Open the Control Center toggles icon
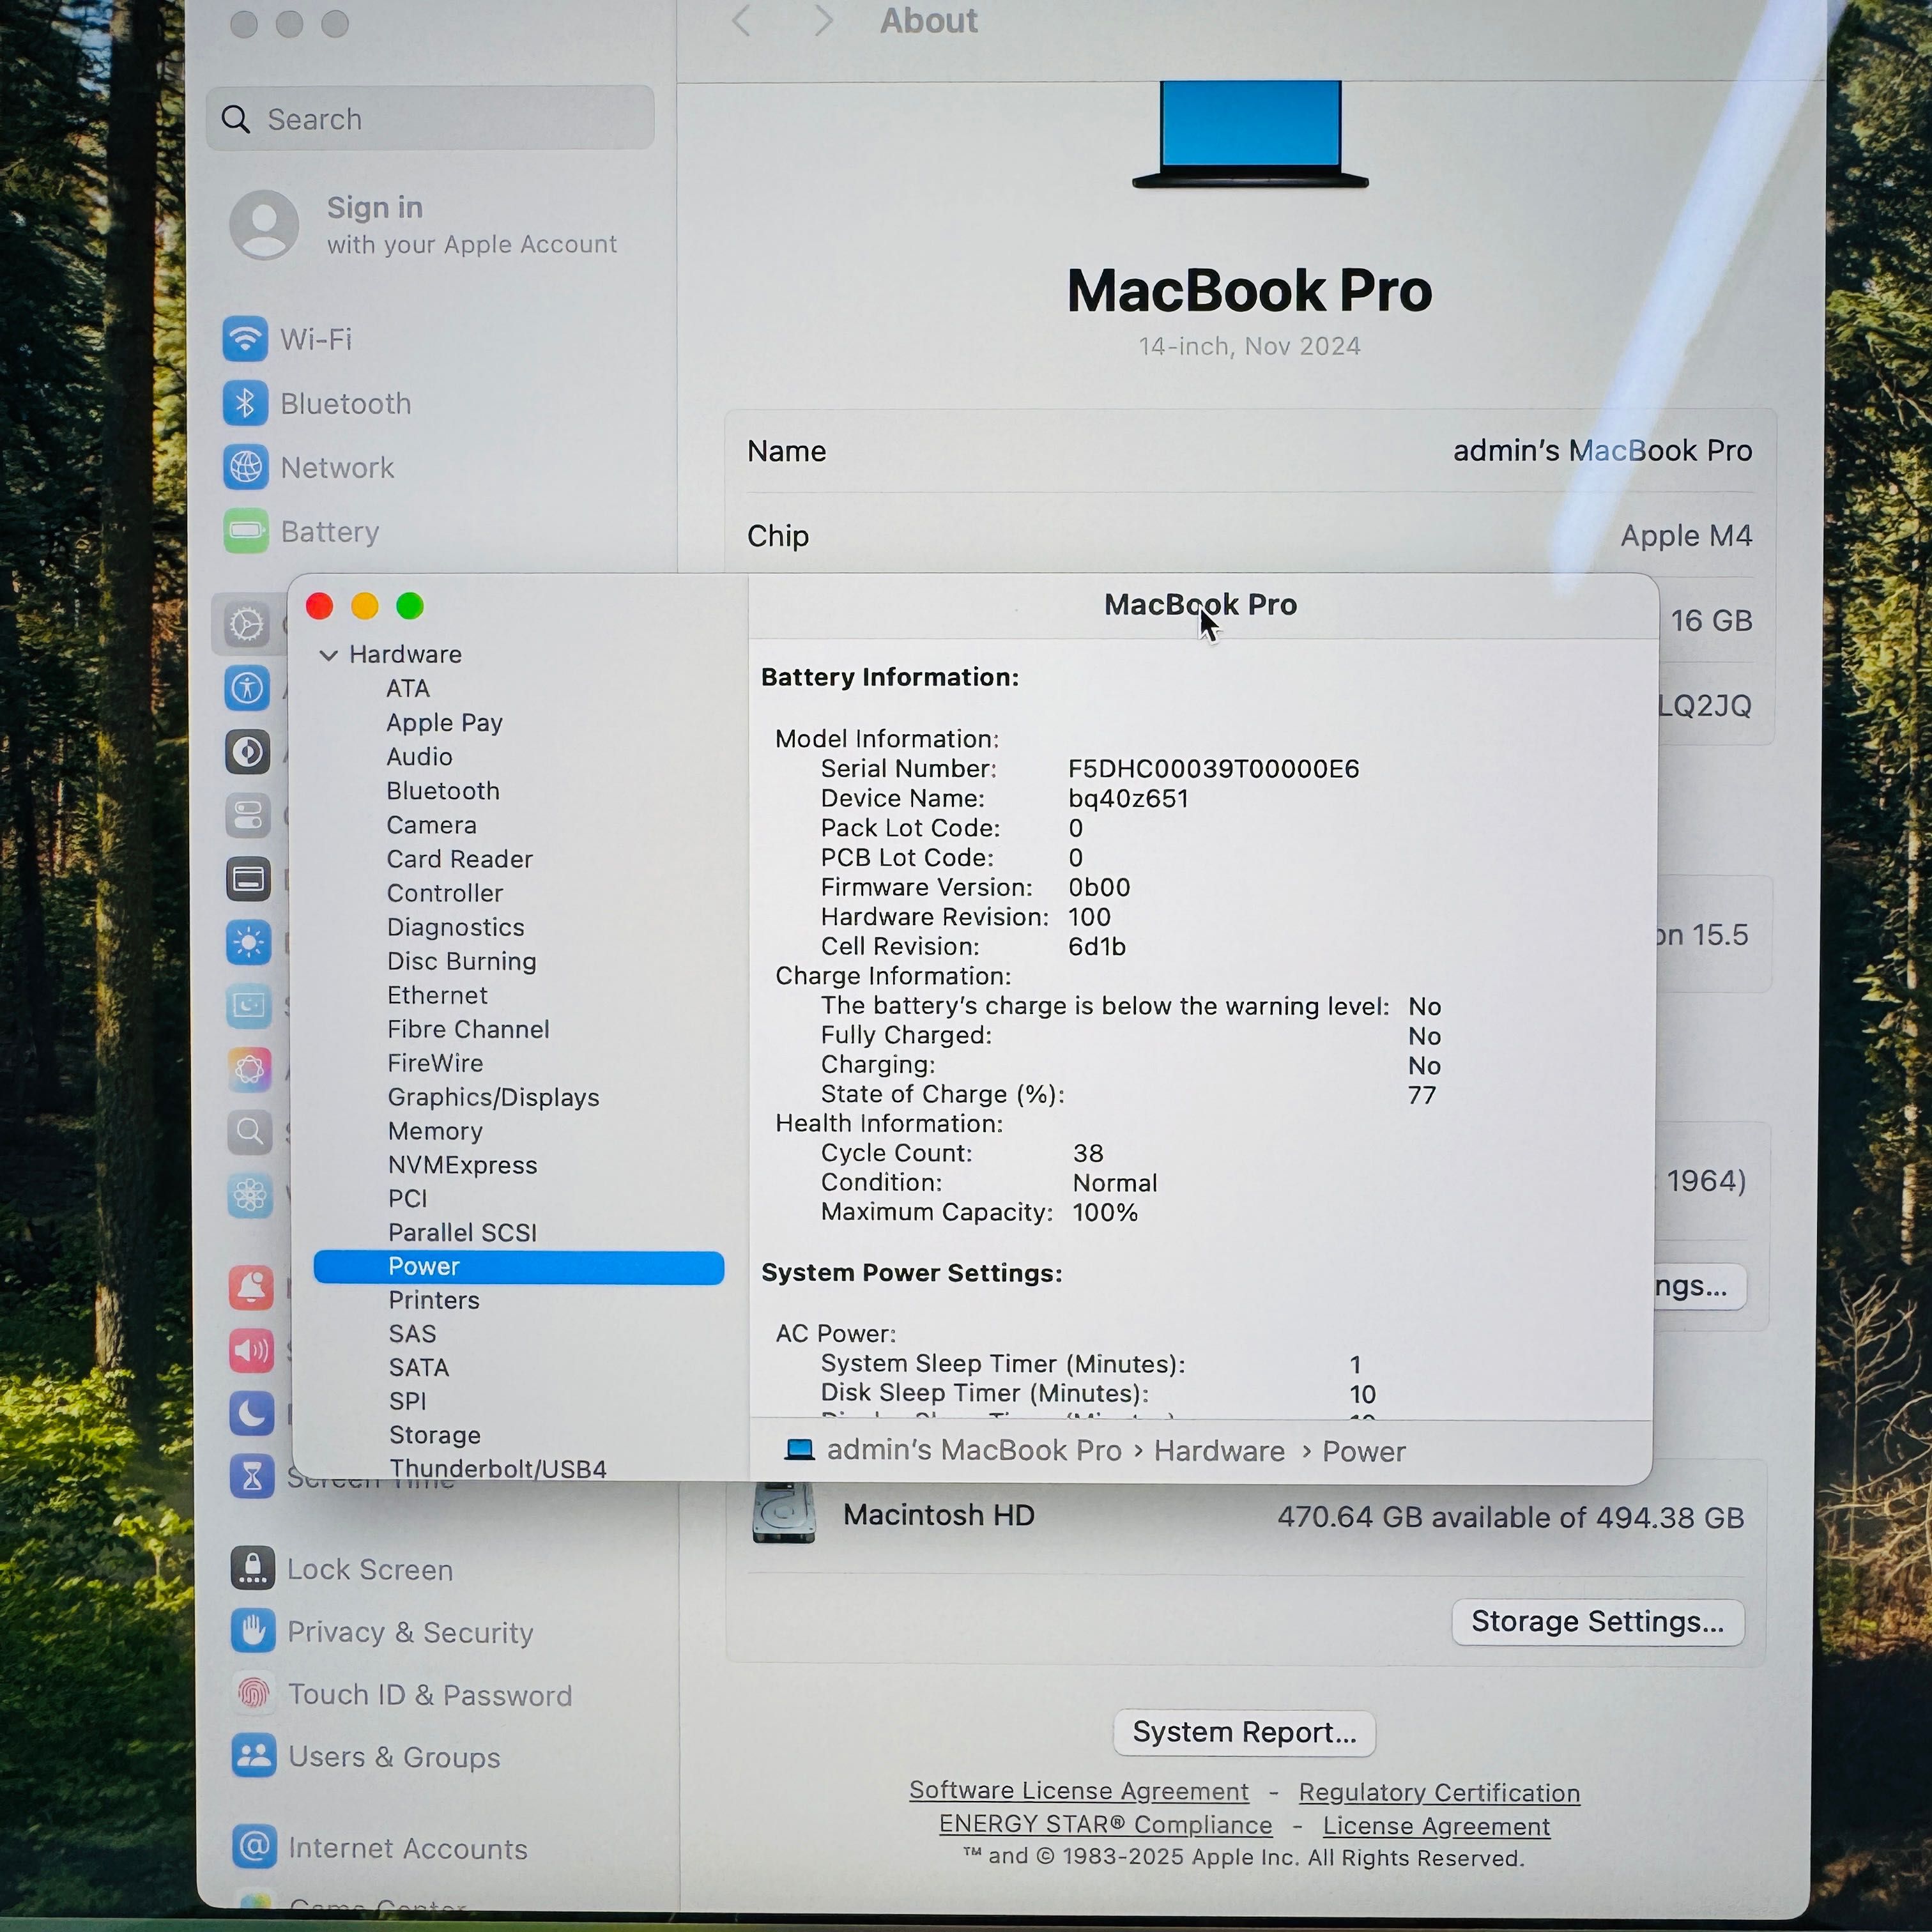 (247, 816)
